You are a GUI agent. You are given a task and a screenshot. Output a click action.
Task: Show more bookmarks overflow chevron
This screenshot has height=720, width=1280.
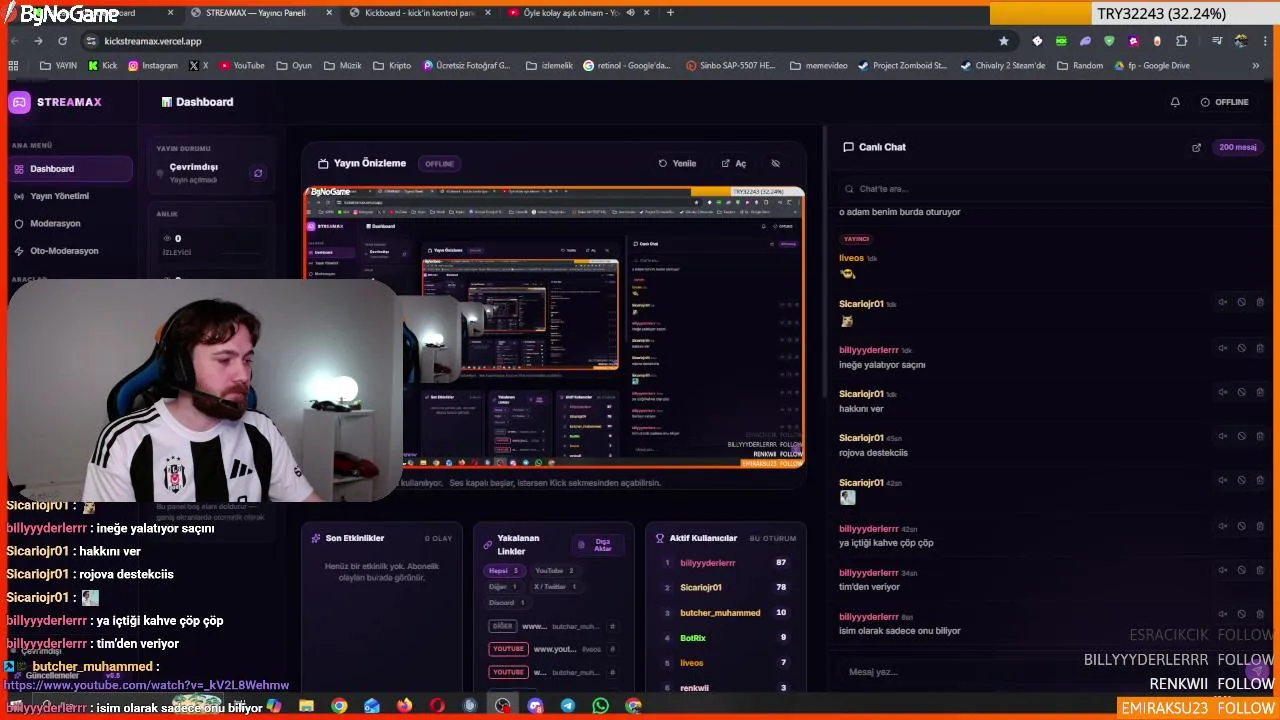tap(1256, 66)
